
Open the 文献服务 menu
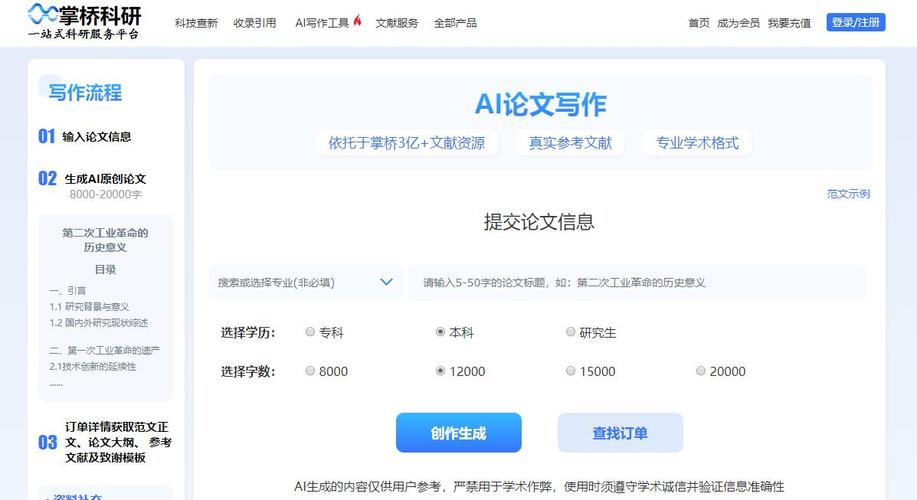click(397, 23)
